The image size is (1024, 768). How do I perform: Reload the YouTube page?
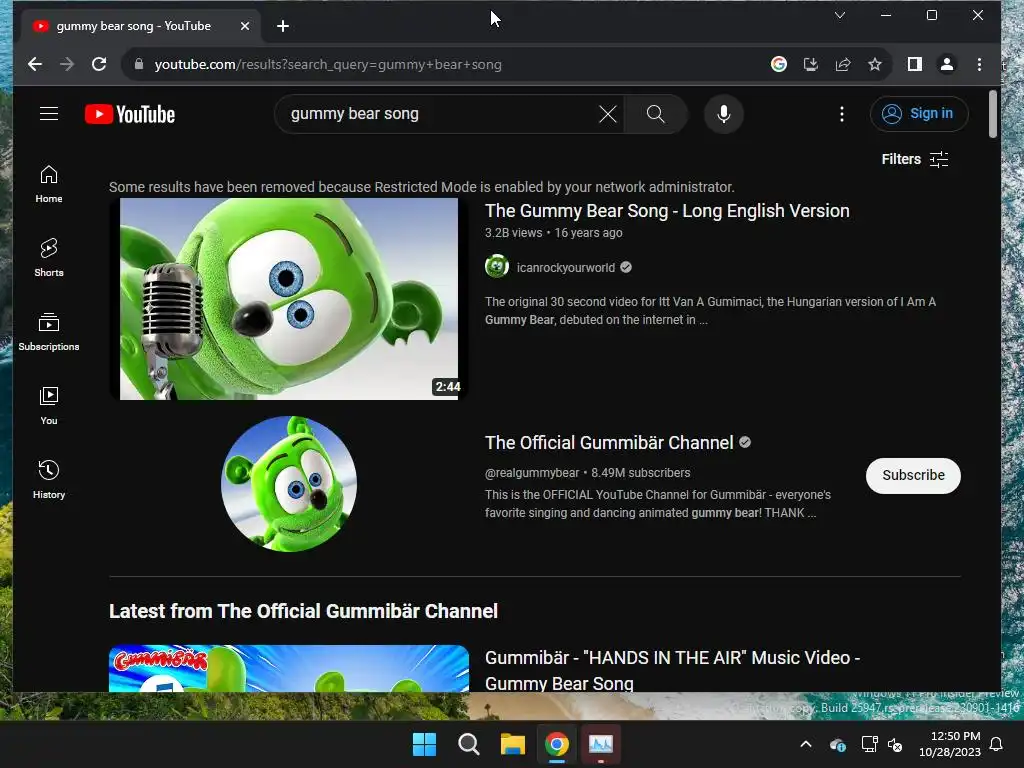(99, 64)
